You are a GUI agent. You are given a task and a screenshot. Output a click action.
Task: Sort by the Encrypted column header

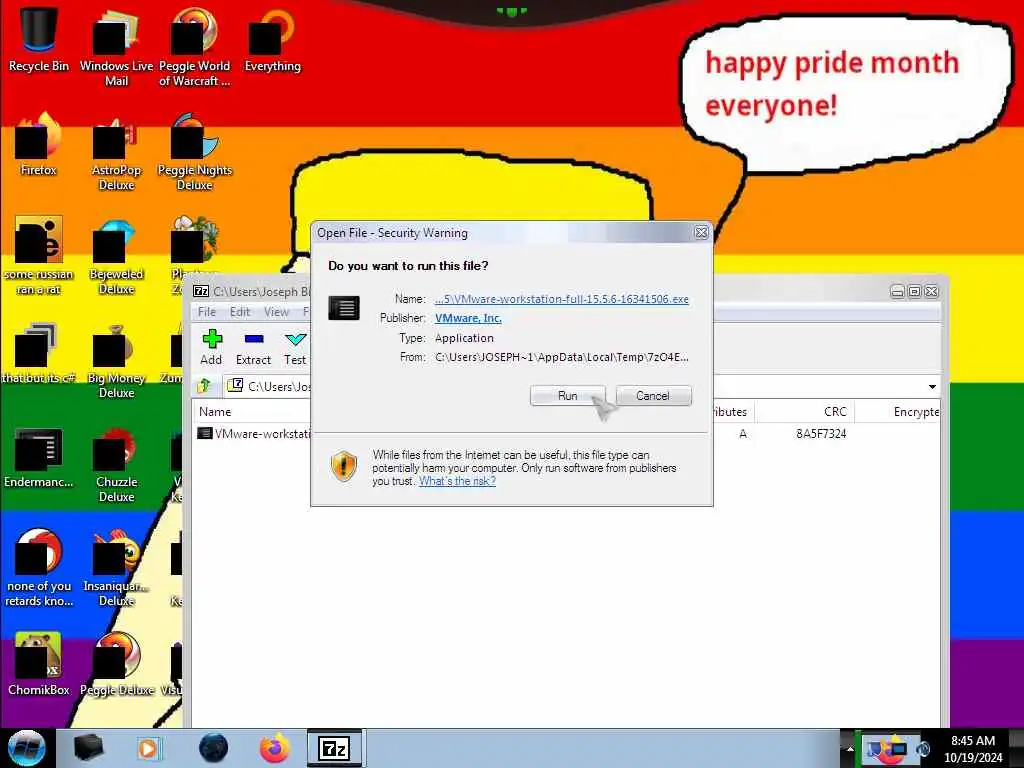(x=898, y=411)
